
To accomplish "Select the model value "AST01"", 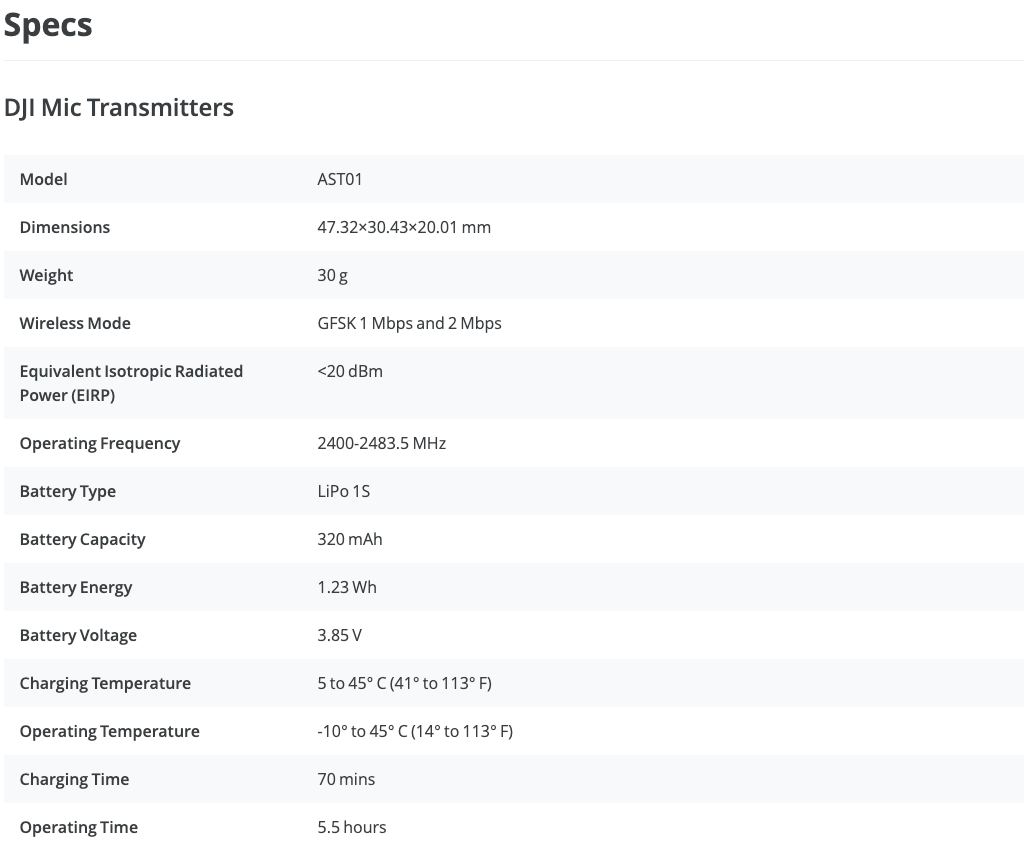I will pos(340,179).
